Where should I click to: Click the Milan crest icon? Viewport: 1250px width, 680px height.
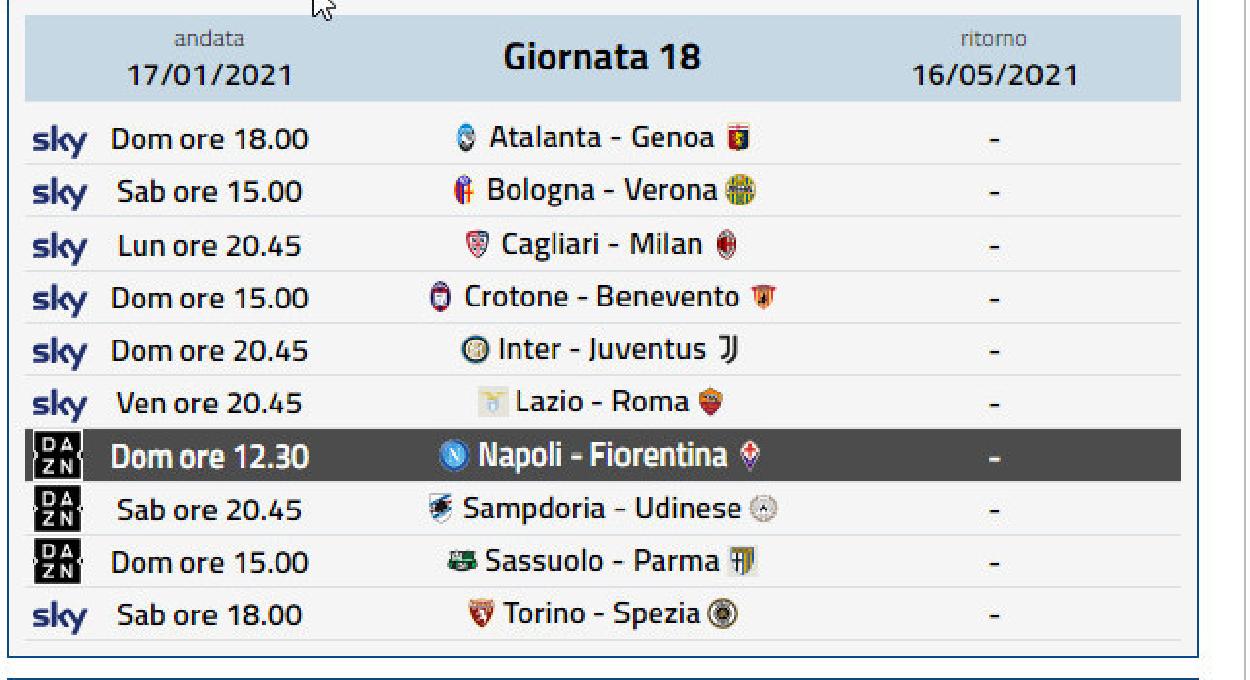click(x=726, y=244)
